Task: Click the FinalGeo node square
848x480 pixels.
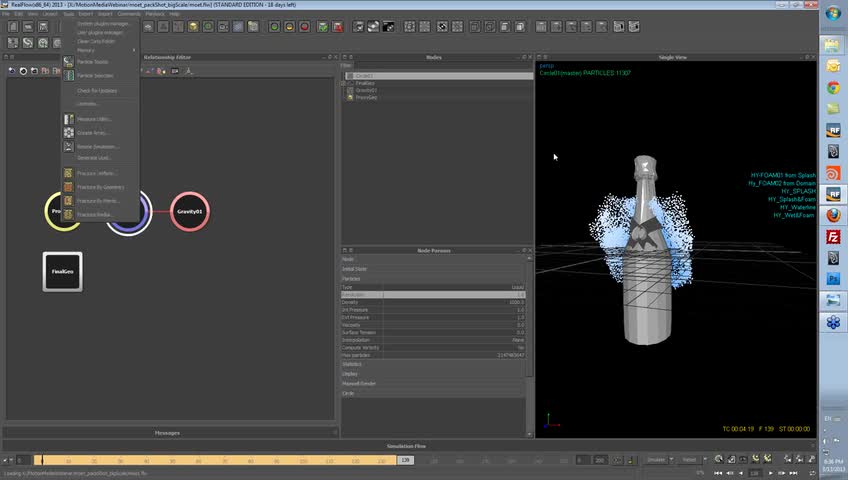Action: [x=63, y=271]
